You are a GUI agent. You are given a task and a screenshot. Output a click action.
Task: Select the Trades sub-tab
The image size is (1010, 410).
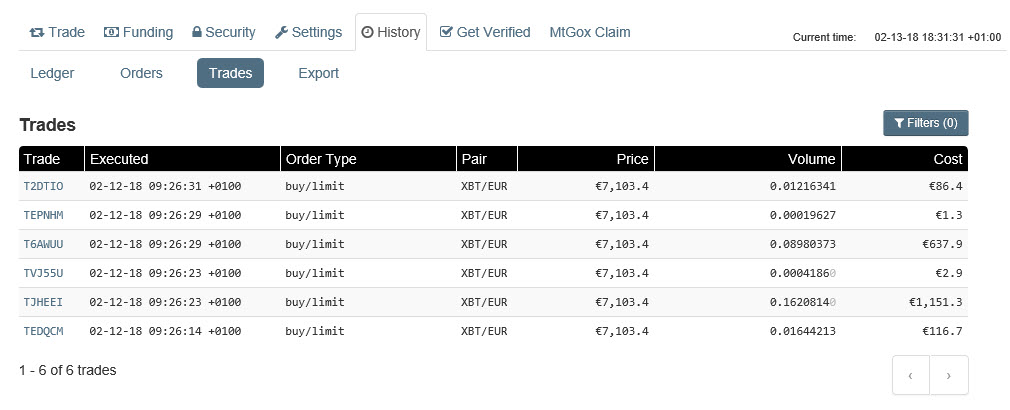[230, 73]
